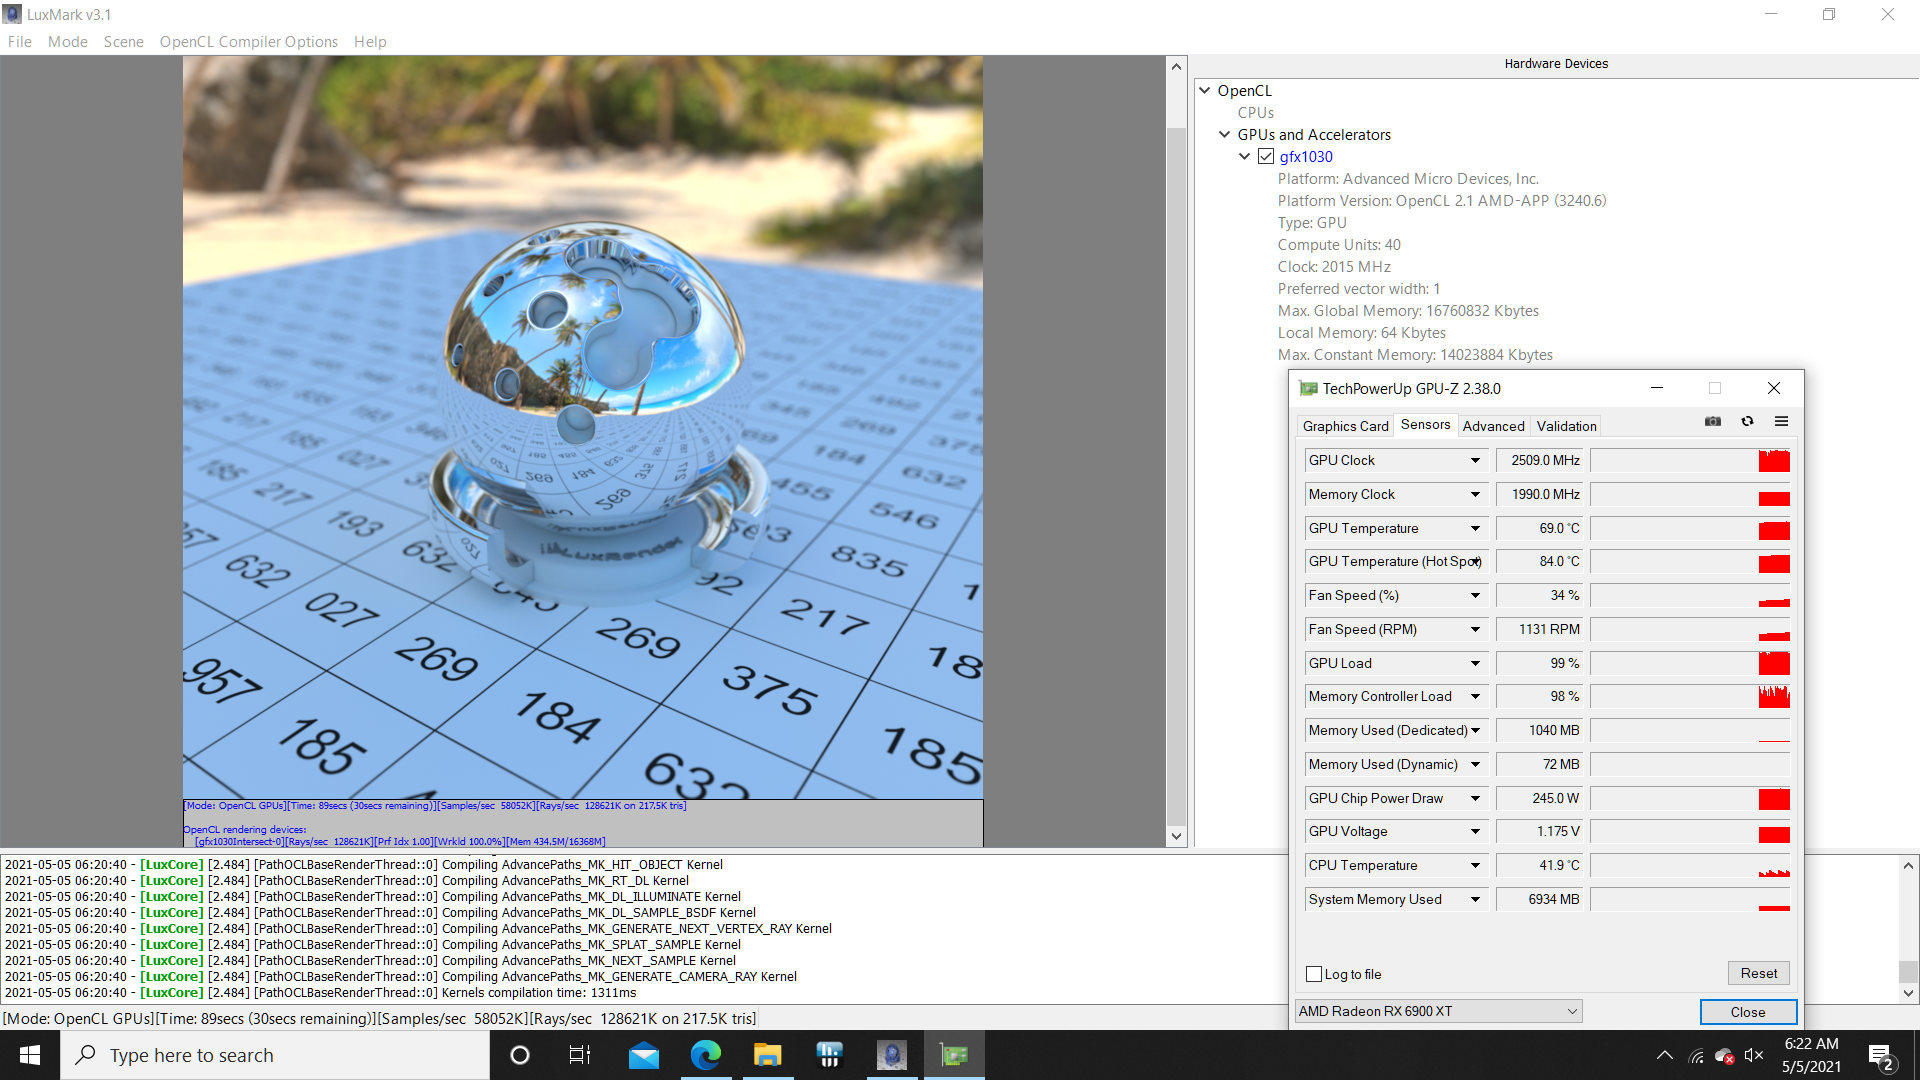Open File Explorer from the taskbar
Screen dimensions: 1920x1080
point(767,1055)
